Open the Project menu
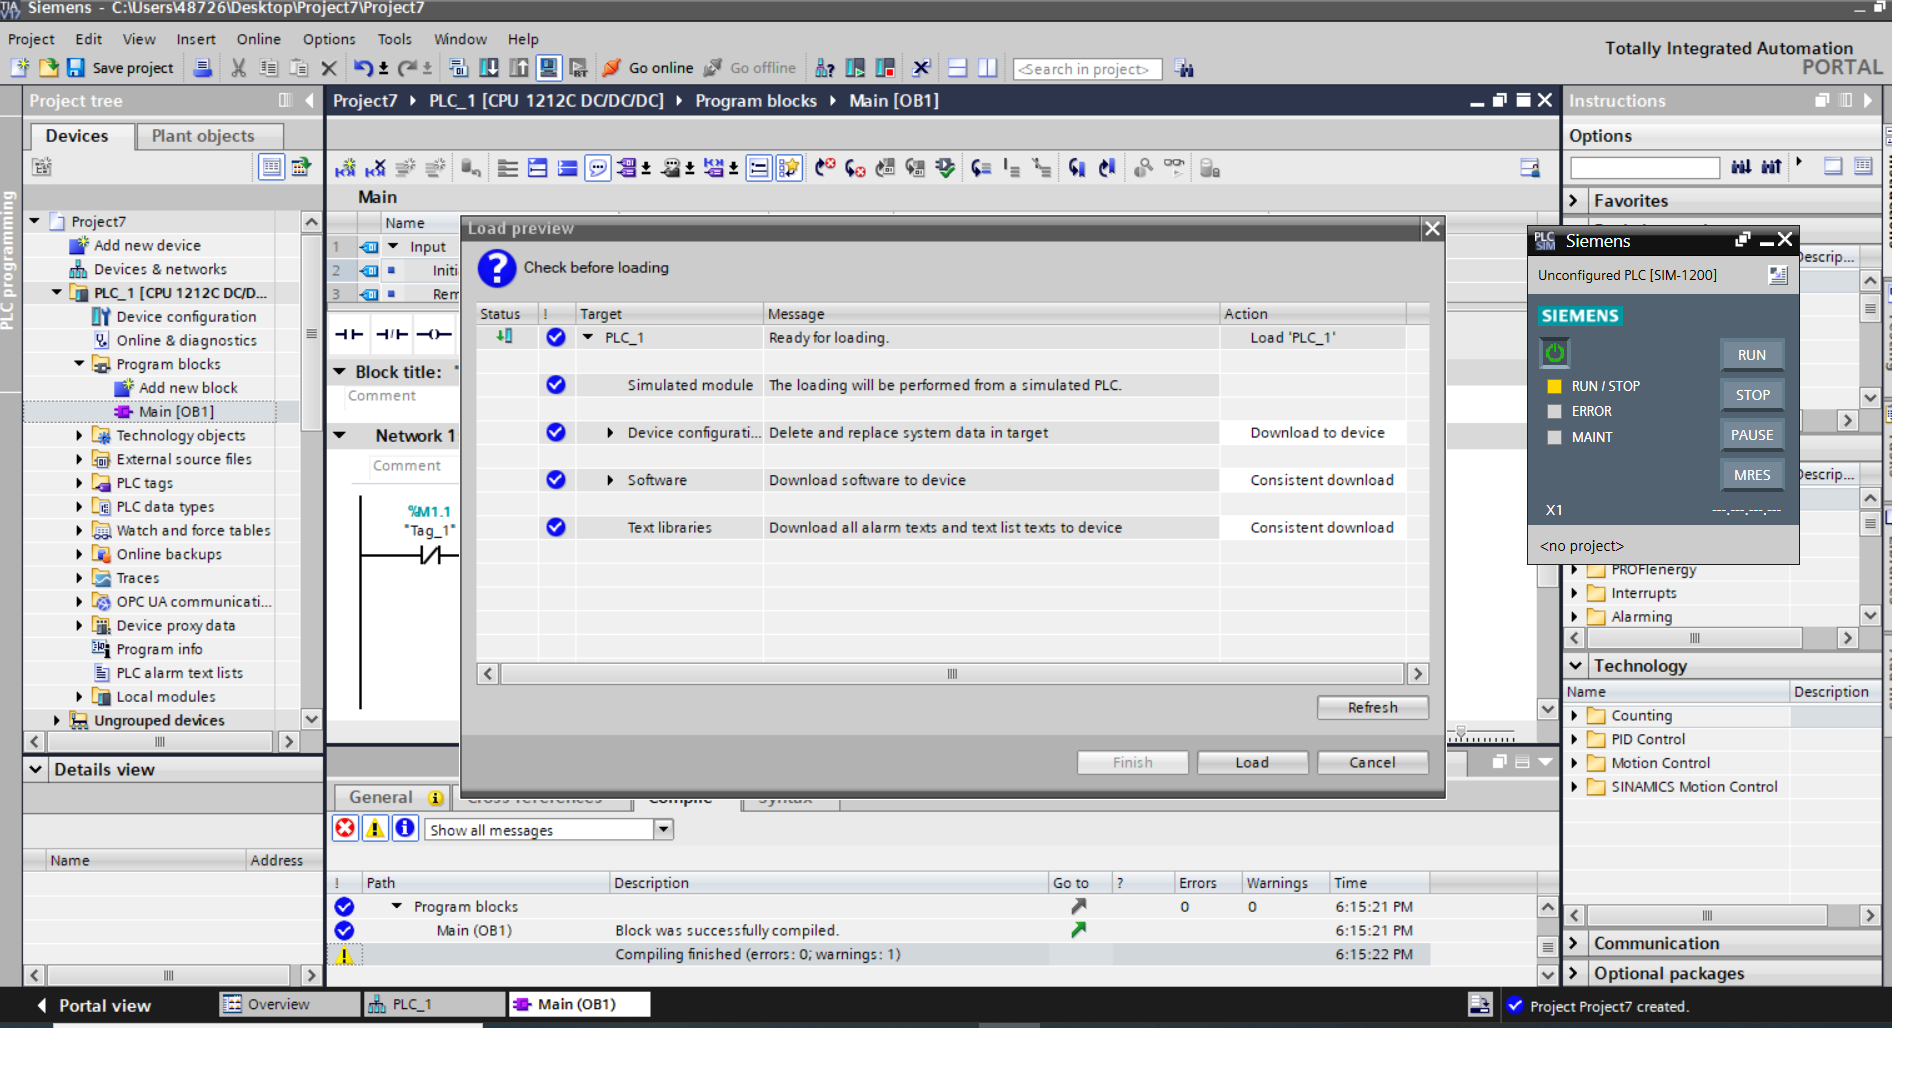The image size is (1920, 1080). [31, 39]
